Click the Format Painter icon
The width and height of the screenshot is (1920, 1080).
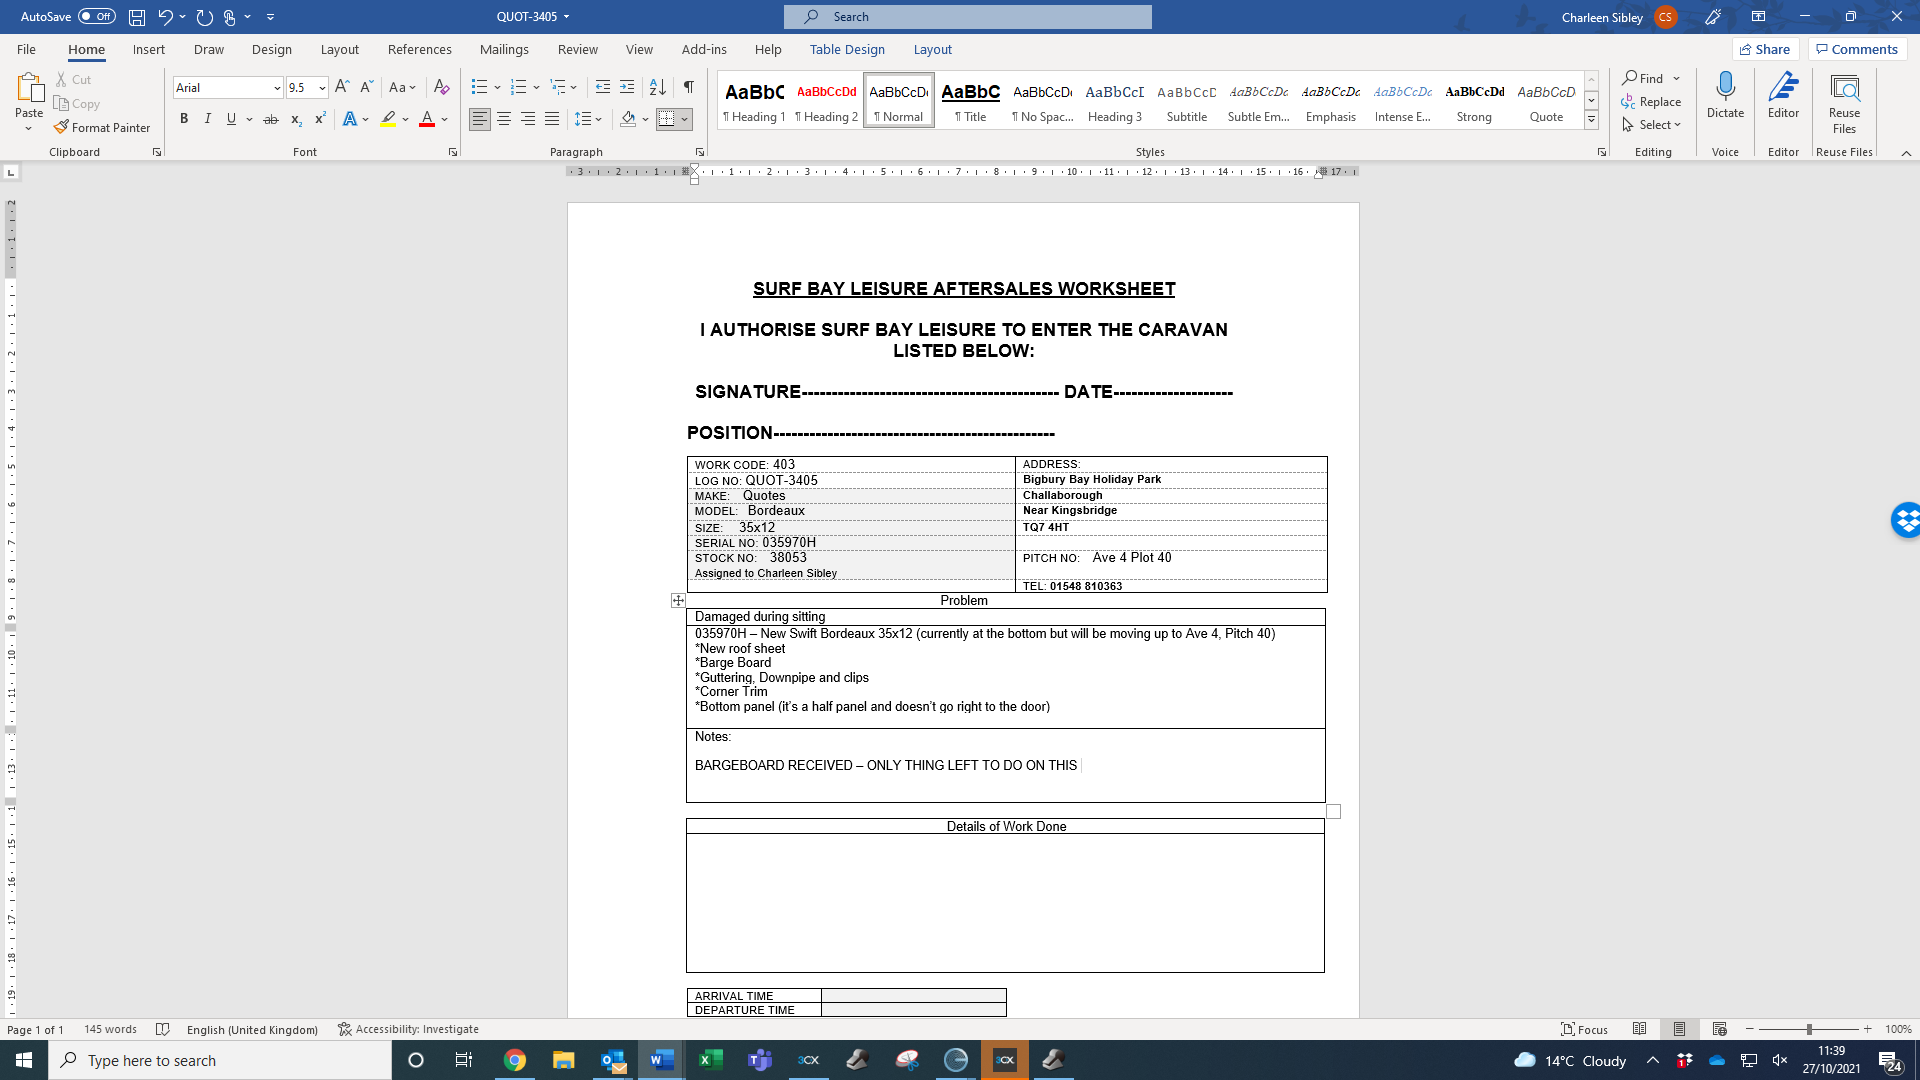62,127
